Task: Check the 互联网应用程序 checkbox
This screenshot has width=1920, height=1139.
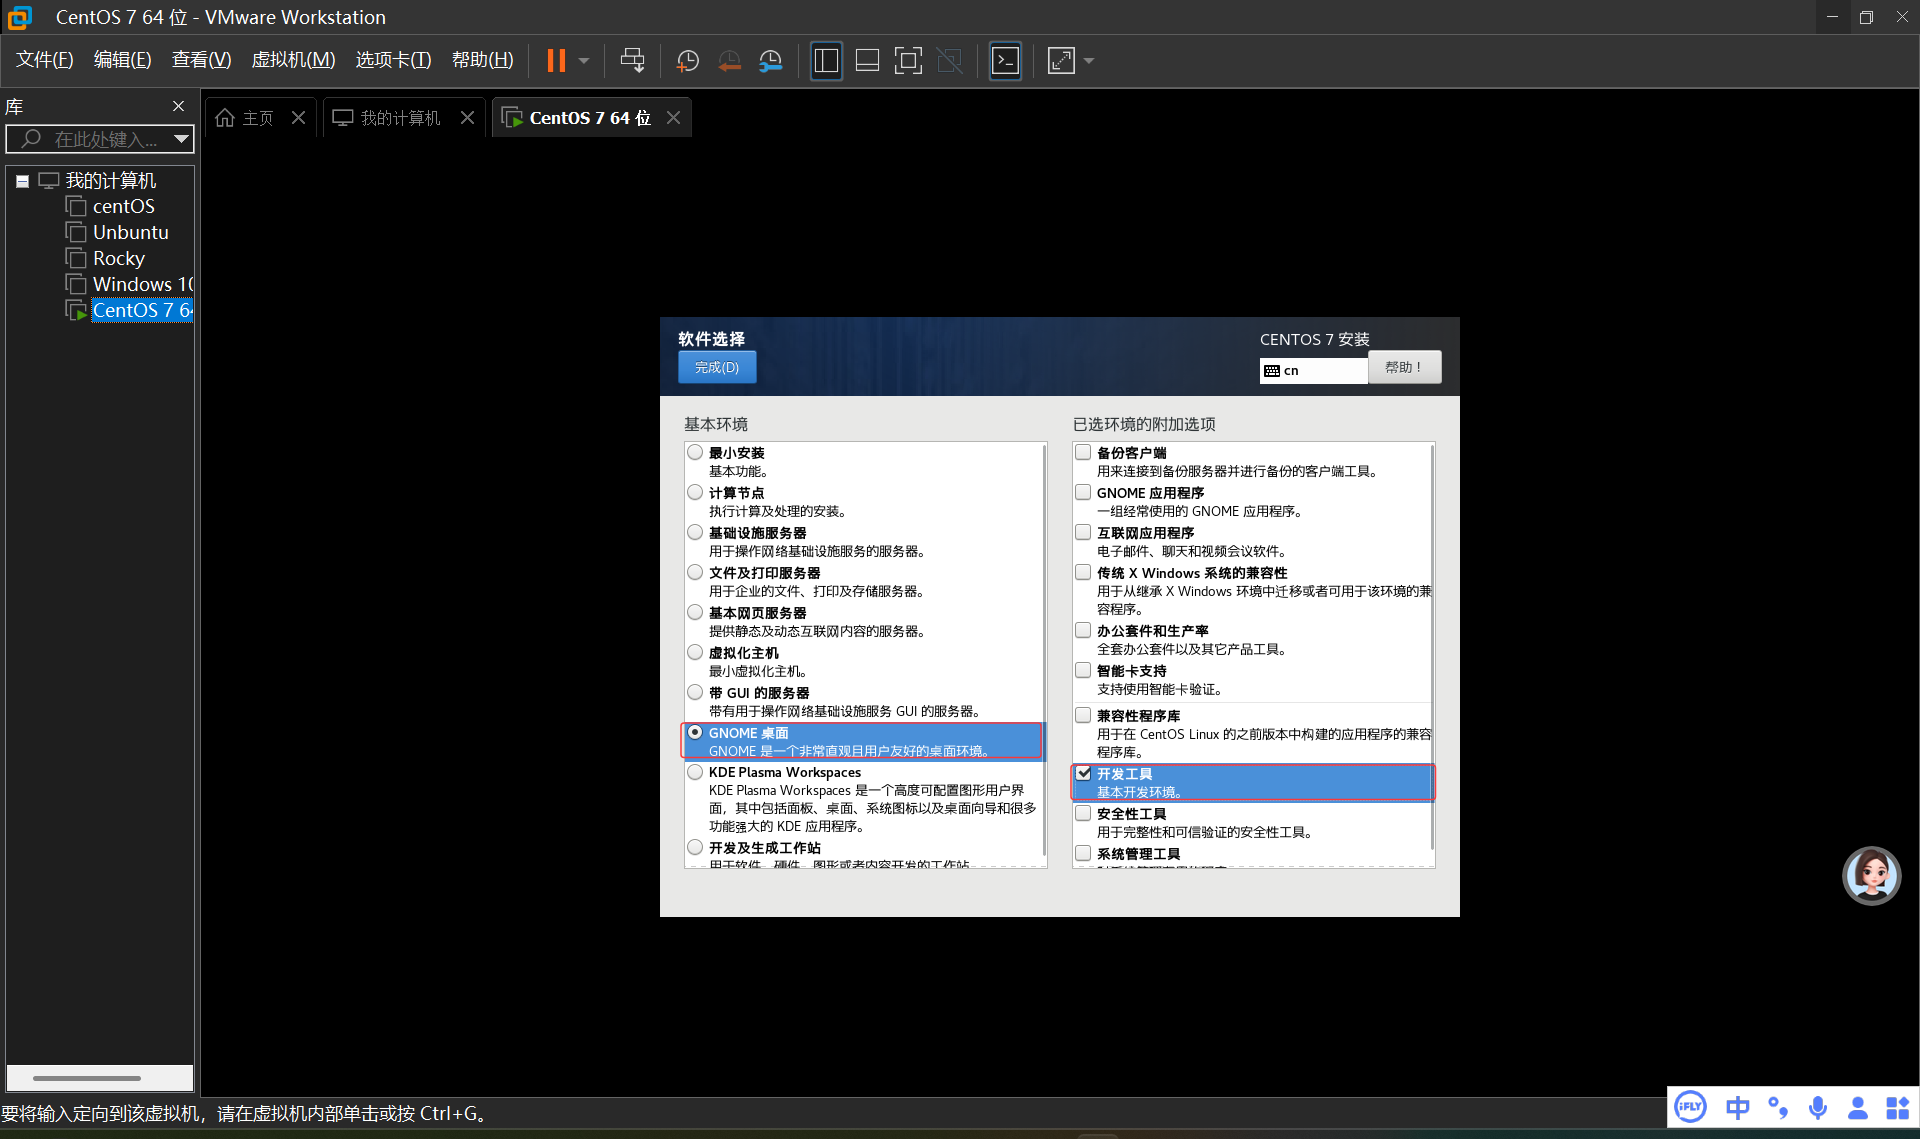Action: [1083, 533]
